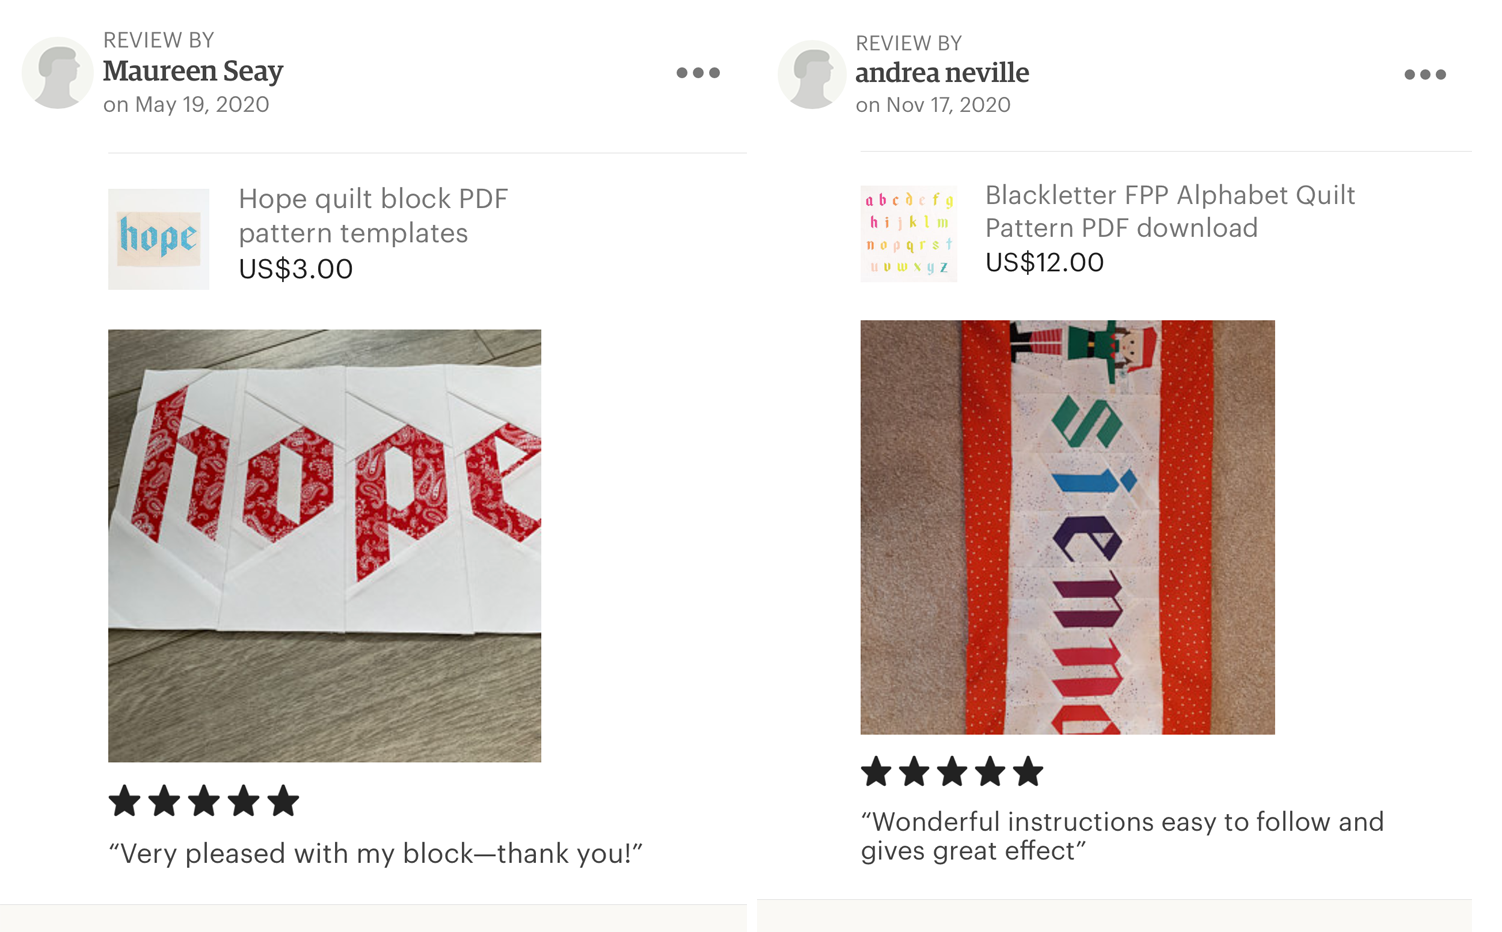Open Maureen Seay's reviewer profile name
The width and height of the screenshot is (1502, 932).
tap(193, 71)
